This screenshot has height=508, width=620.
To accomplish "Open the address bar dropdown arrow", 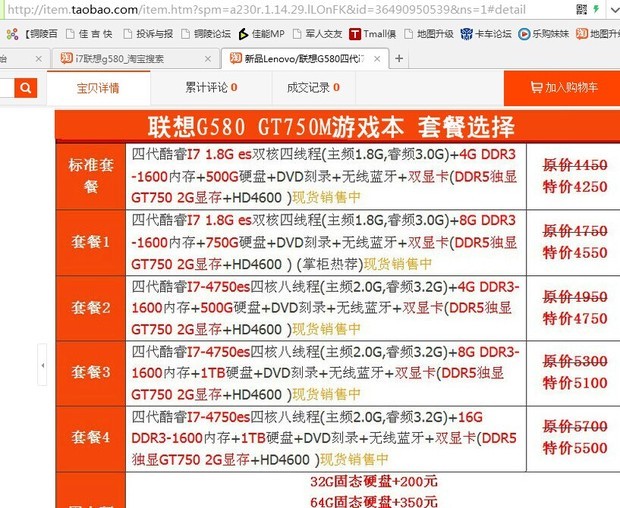I will (615, 10).
